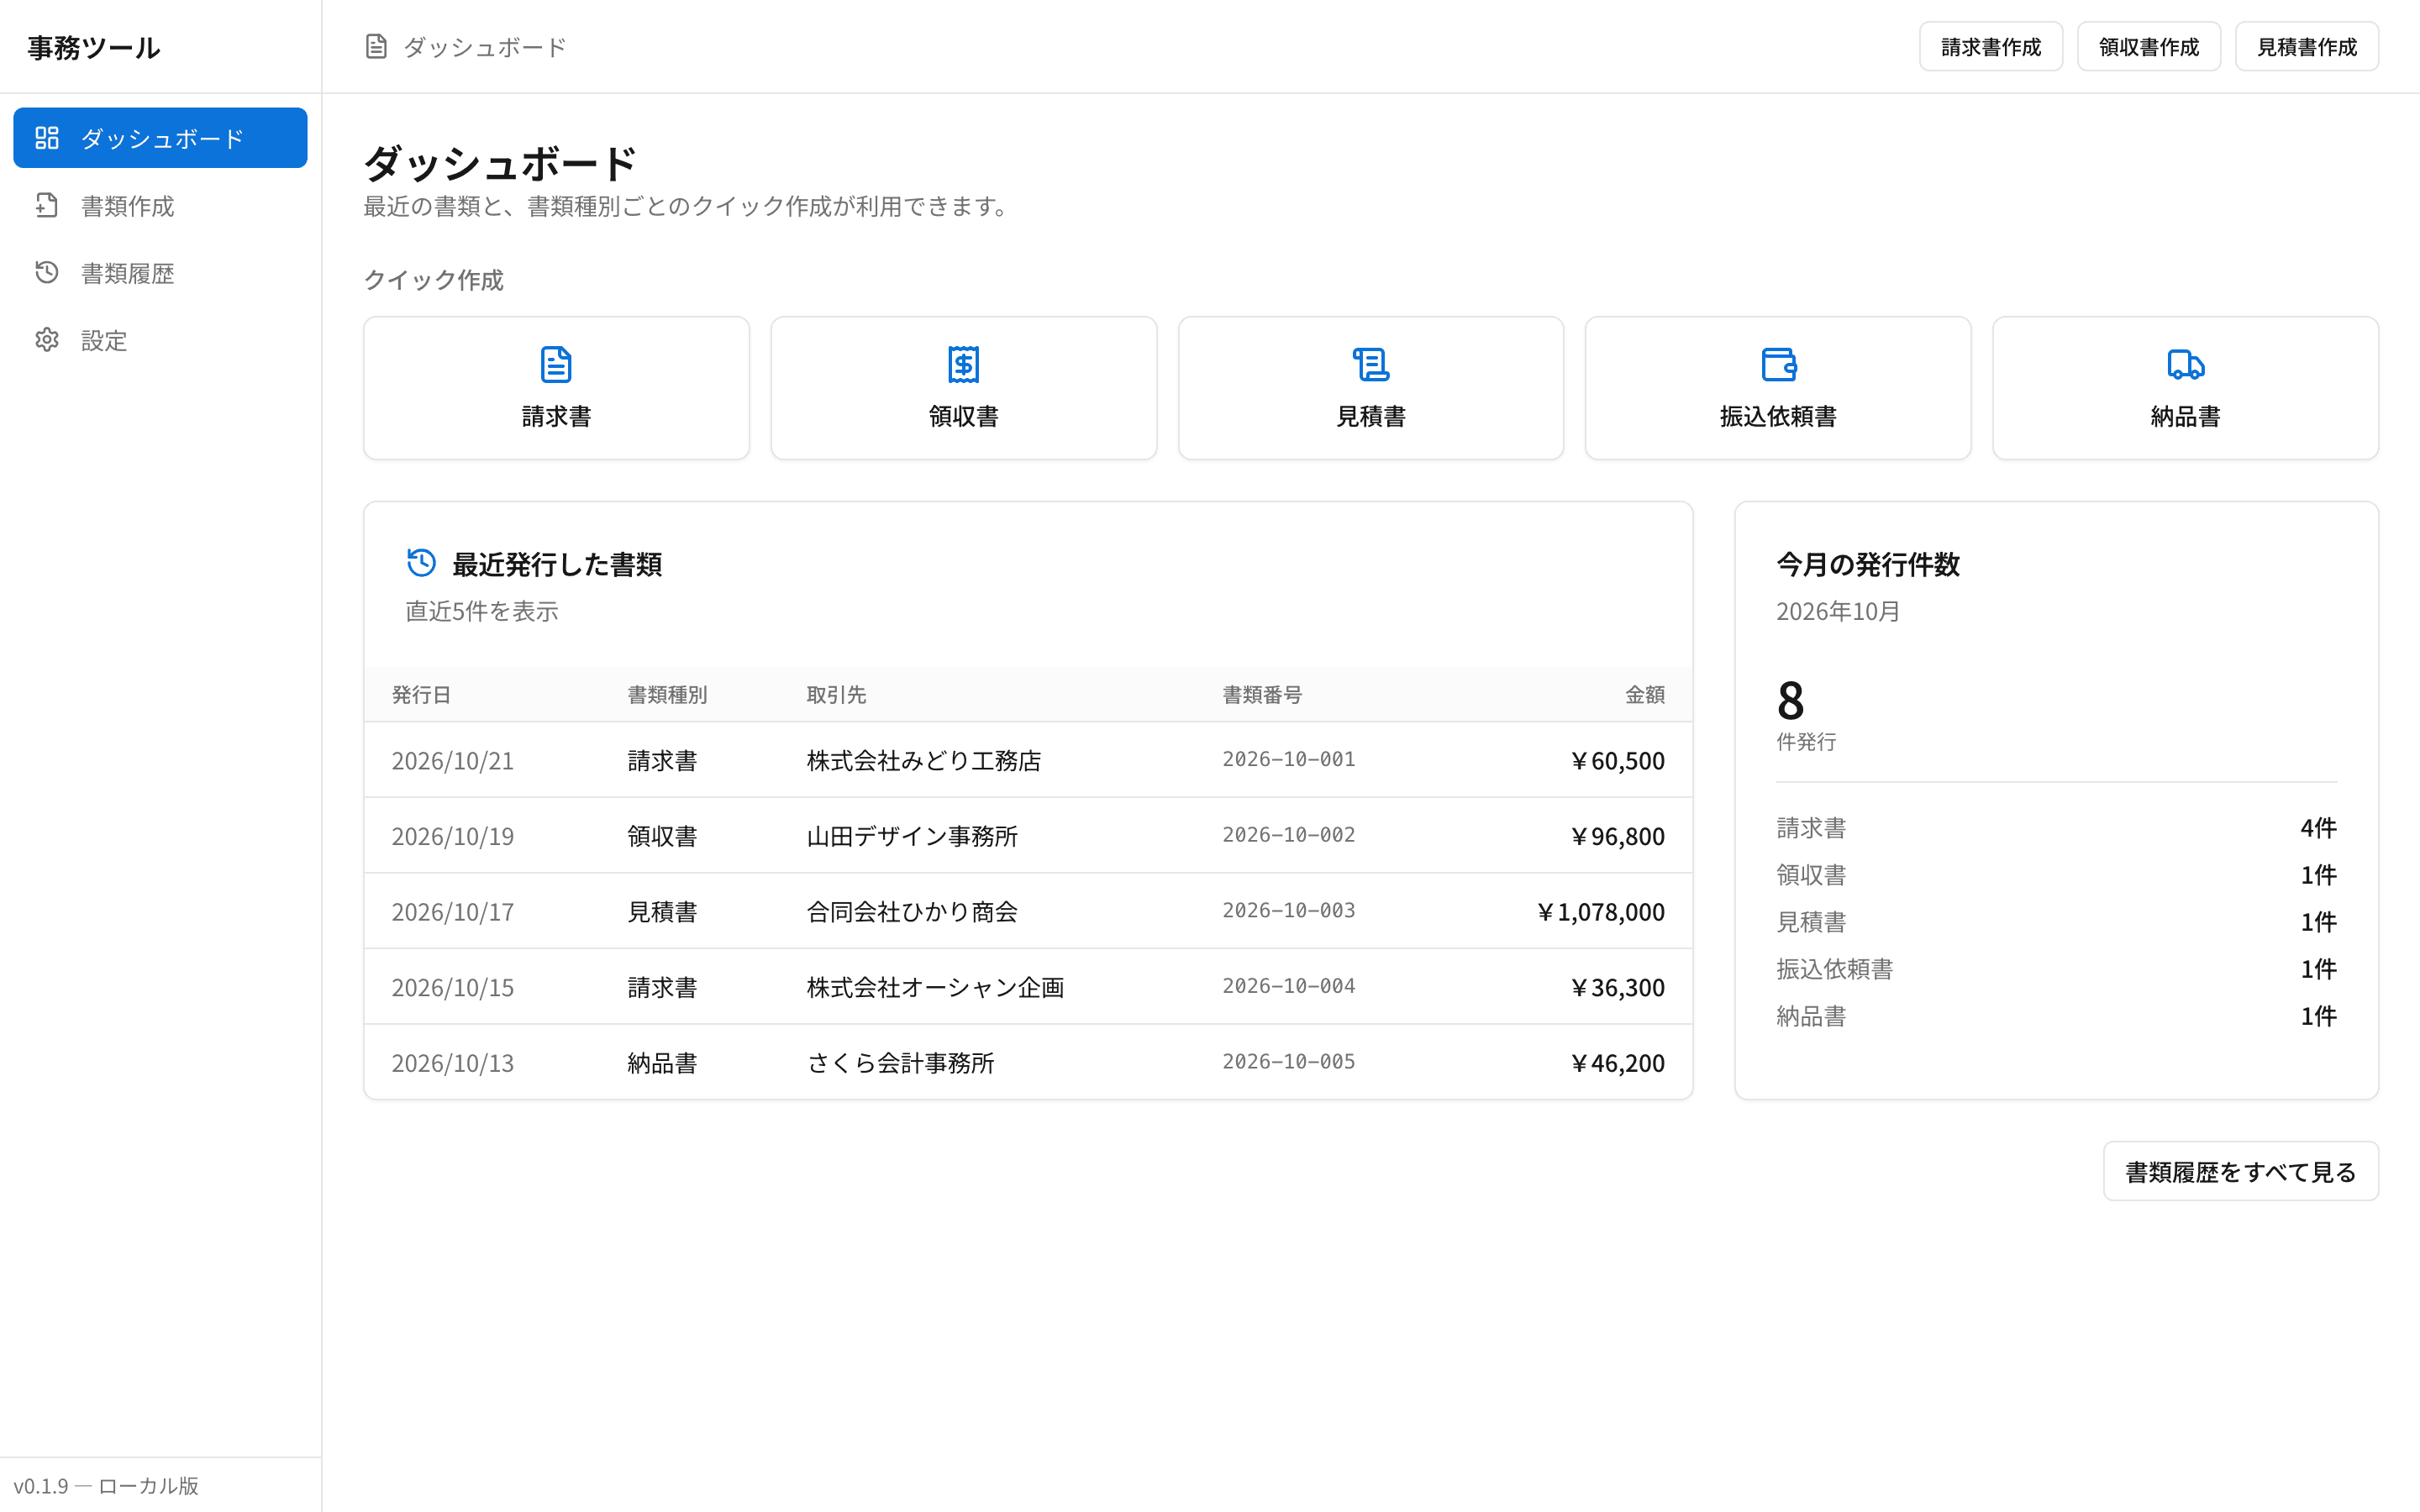Viewport: 2420px width, 1512px height.
Task: Select the 請求書 quick create card label
Action: [556, 416]
